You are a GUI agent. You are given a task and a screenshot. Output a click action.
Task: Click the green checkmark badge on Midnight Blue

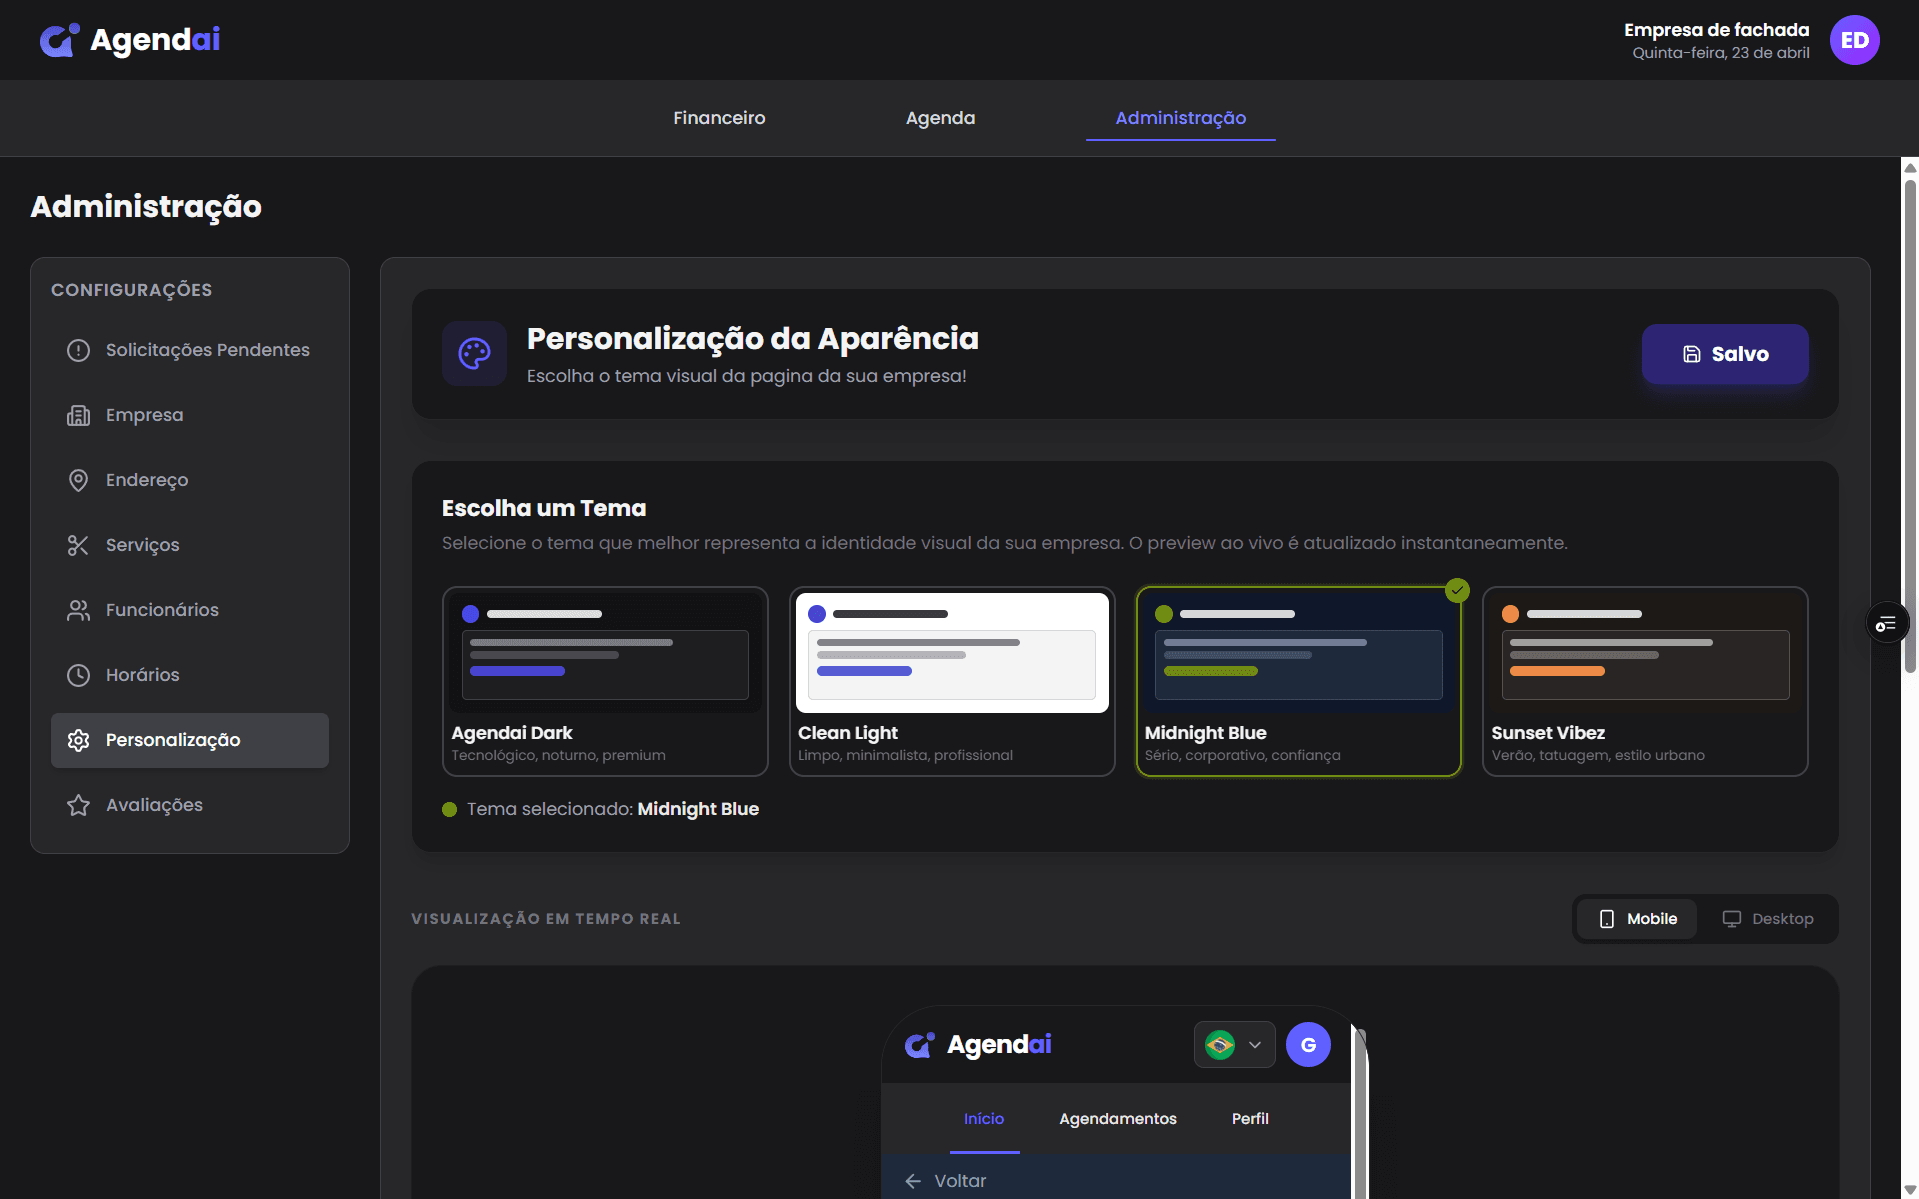1457,590
